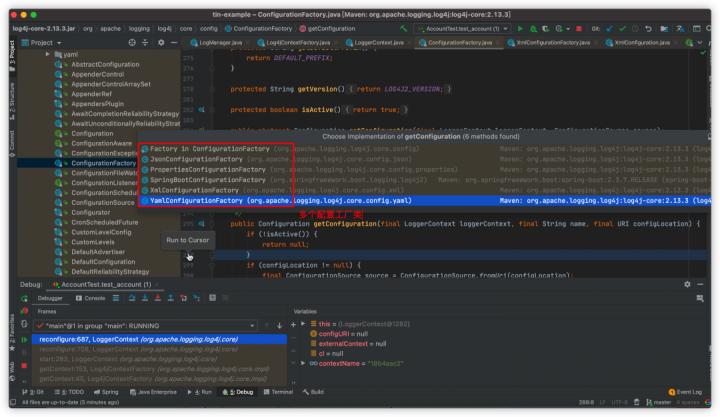The width and height of the screenshot is (720, 417).
Task: Click Step Into icon in debugger toolbar
Action: (x=145, y=298)
